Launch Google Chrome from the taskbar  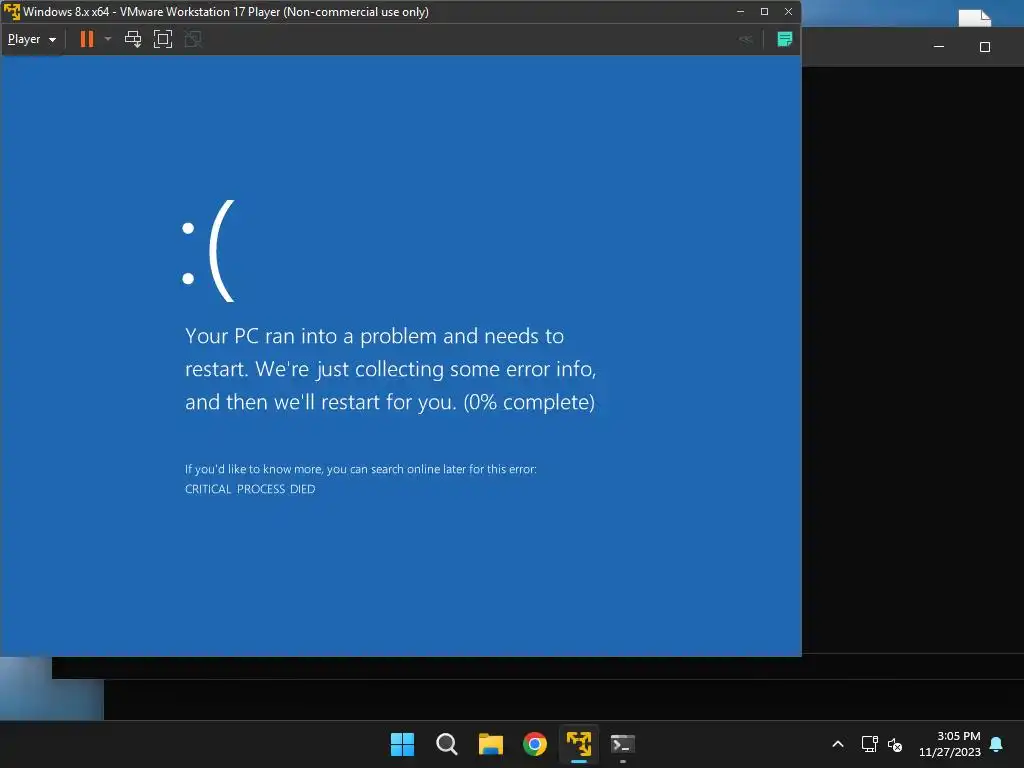point(535,744)
